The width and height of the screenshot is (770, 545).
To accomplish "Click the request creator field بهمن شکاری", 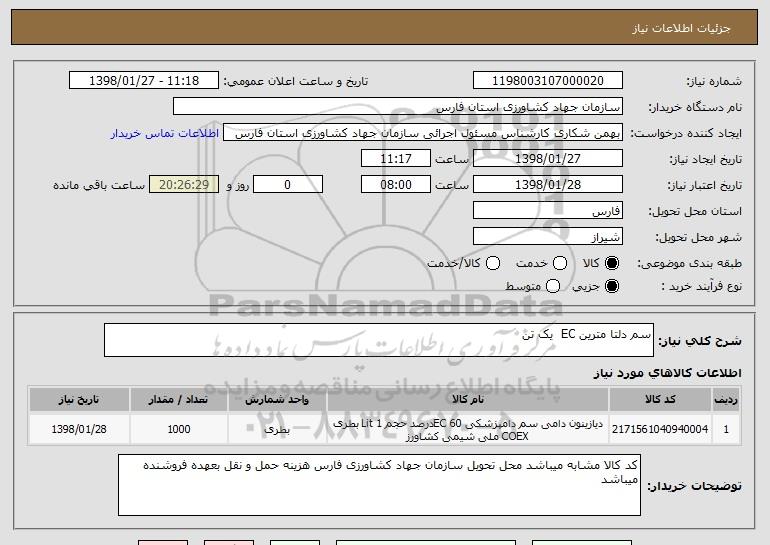I will (x=423, y=133).
